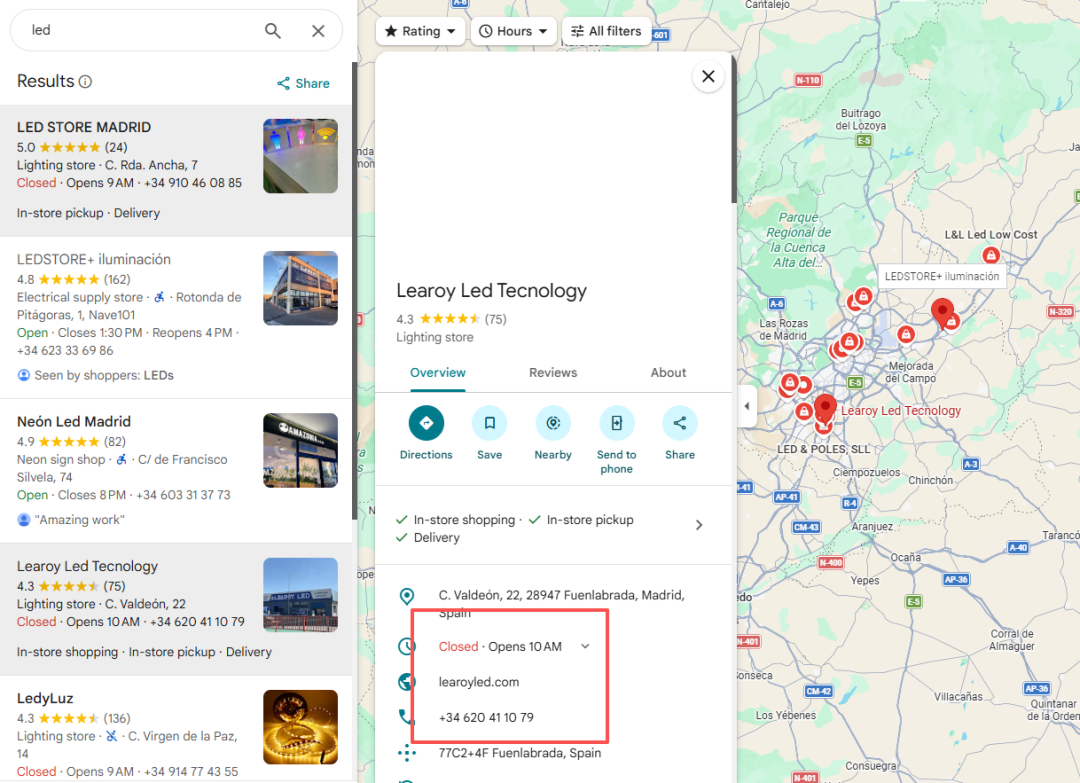
Task: Open All filters
Action: tap(606, 31)
